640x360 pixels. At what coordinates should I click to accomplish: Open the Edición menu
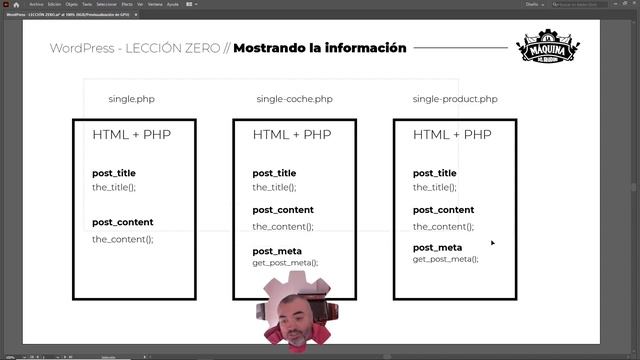(x=54, y=4)
